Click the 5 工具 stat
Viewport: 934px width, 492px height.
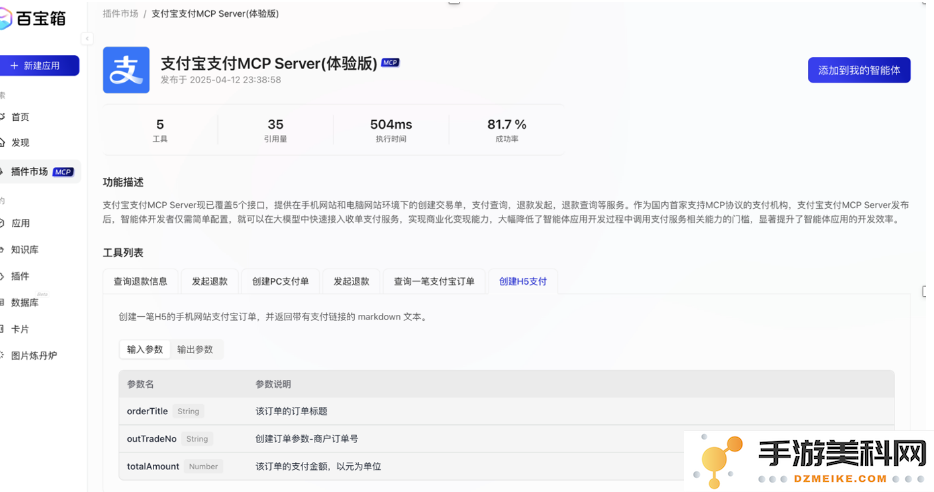point(160,130)
